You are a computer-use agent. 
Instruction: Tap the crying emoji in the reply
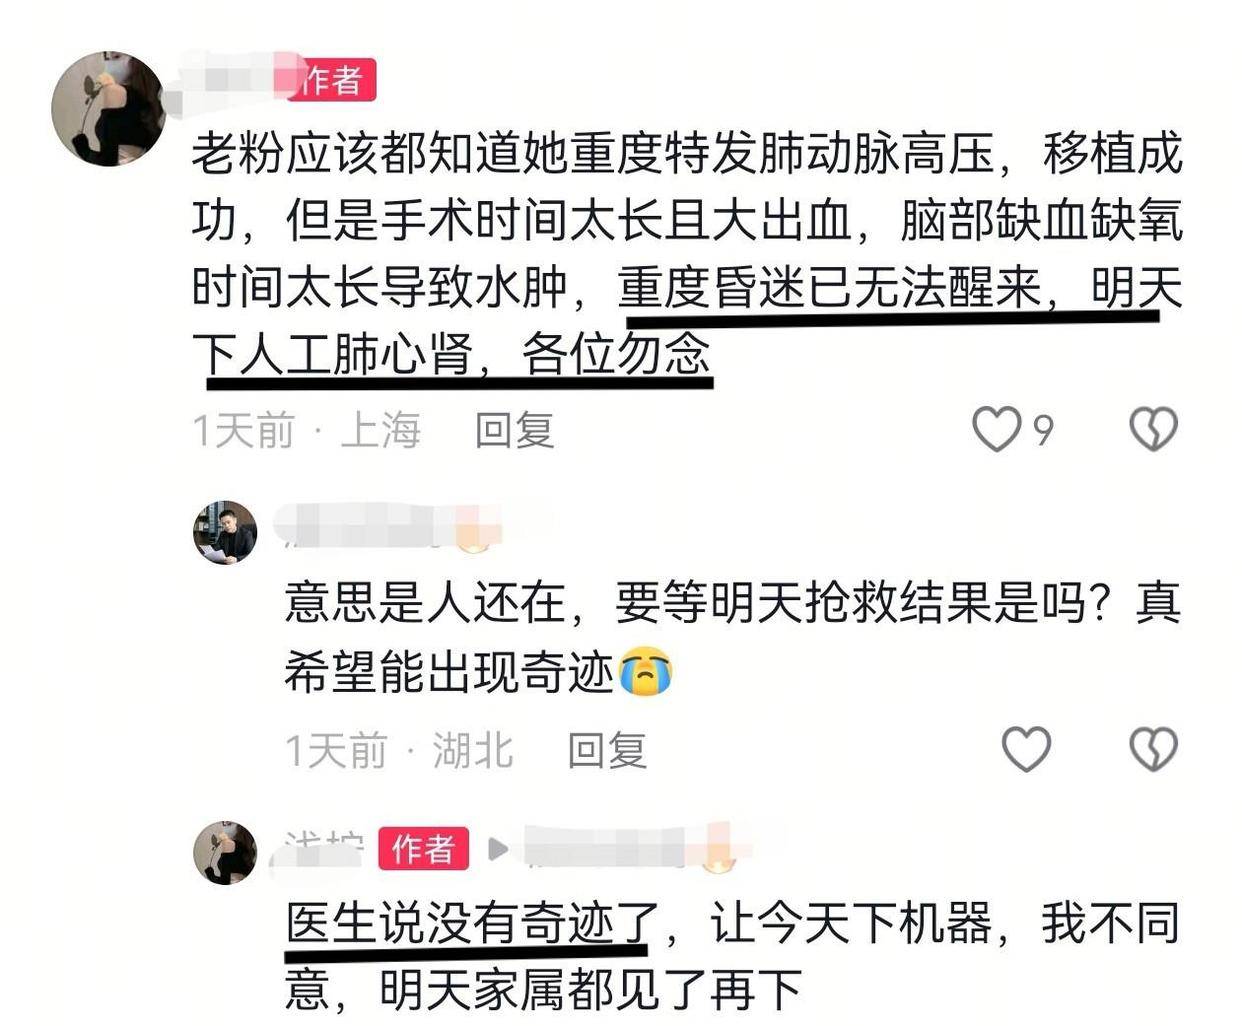[645, 671]
